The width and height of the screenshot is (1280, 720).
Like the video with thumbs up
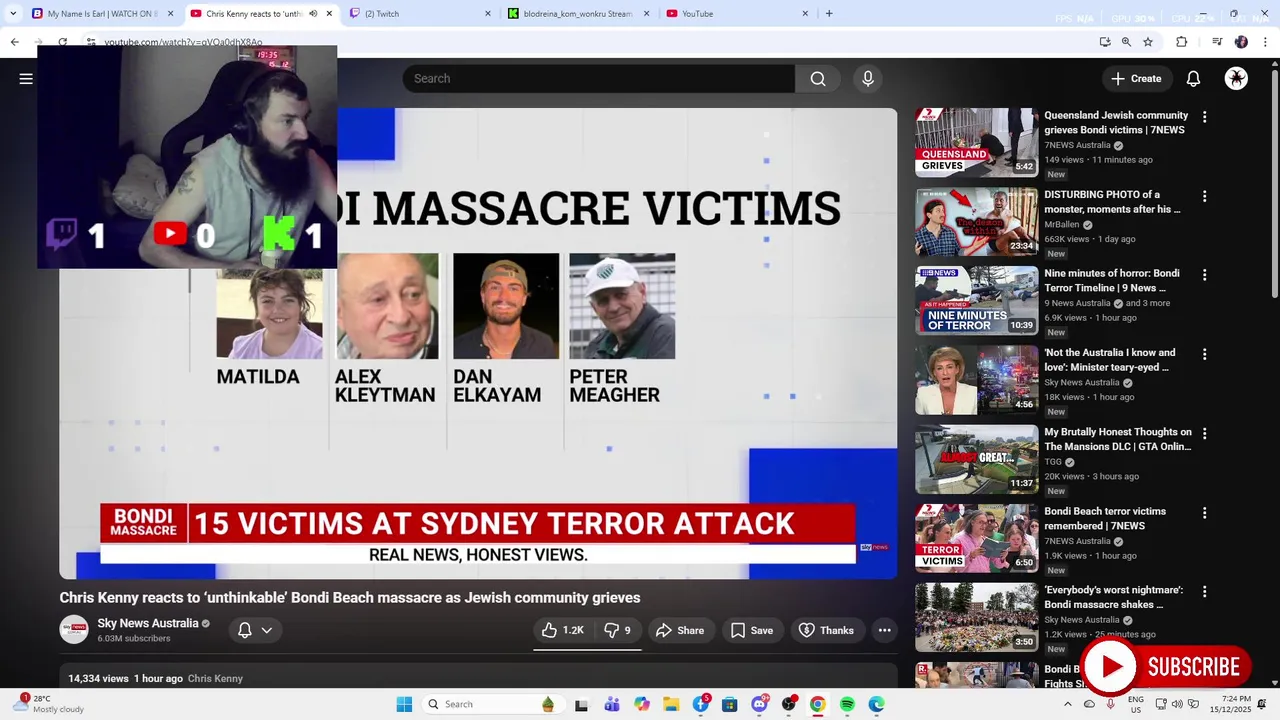point(563,630)
